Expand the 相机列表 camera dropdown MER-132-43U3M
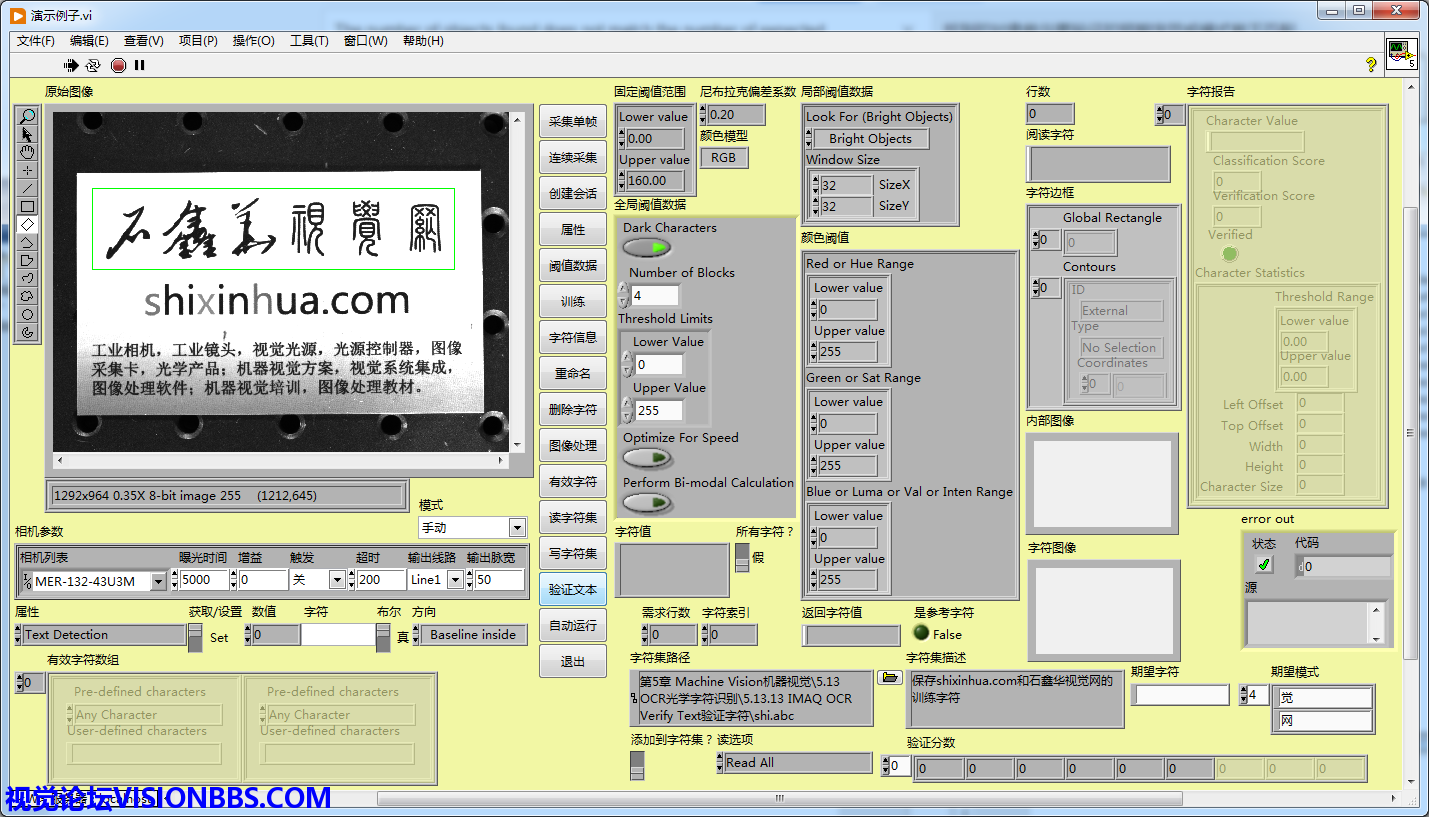 [158, 581]
